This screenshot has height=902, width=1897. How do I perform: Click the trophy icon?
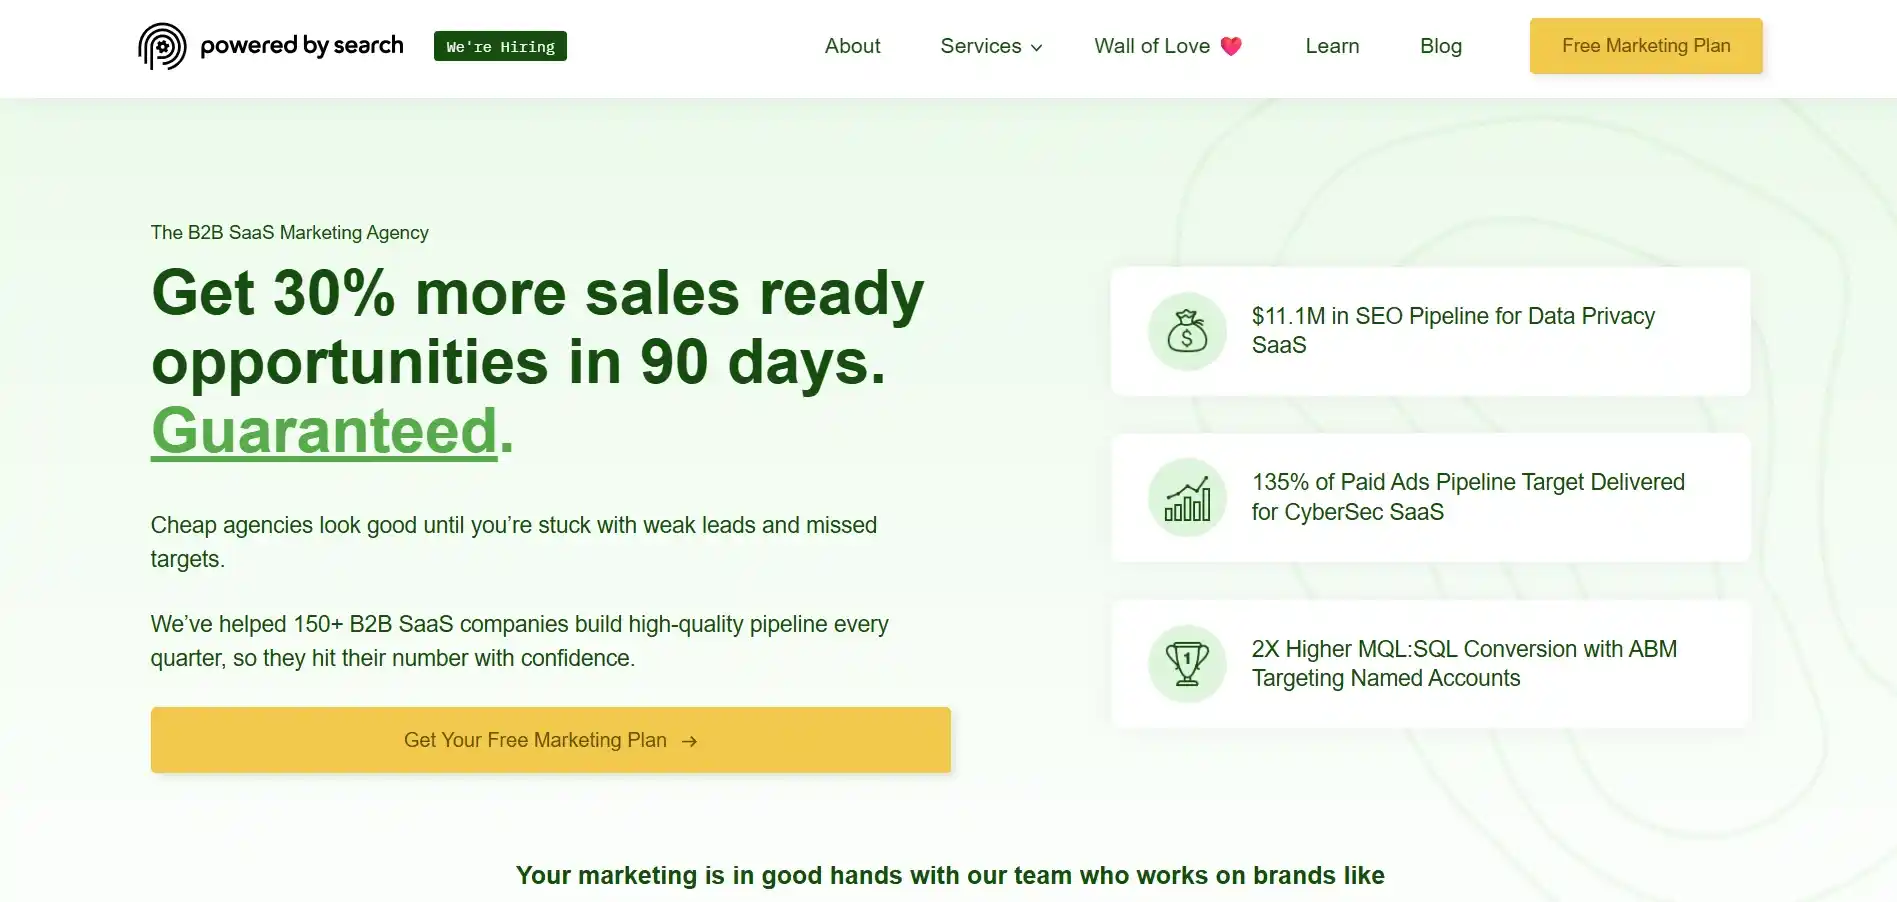[1187, 664]
